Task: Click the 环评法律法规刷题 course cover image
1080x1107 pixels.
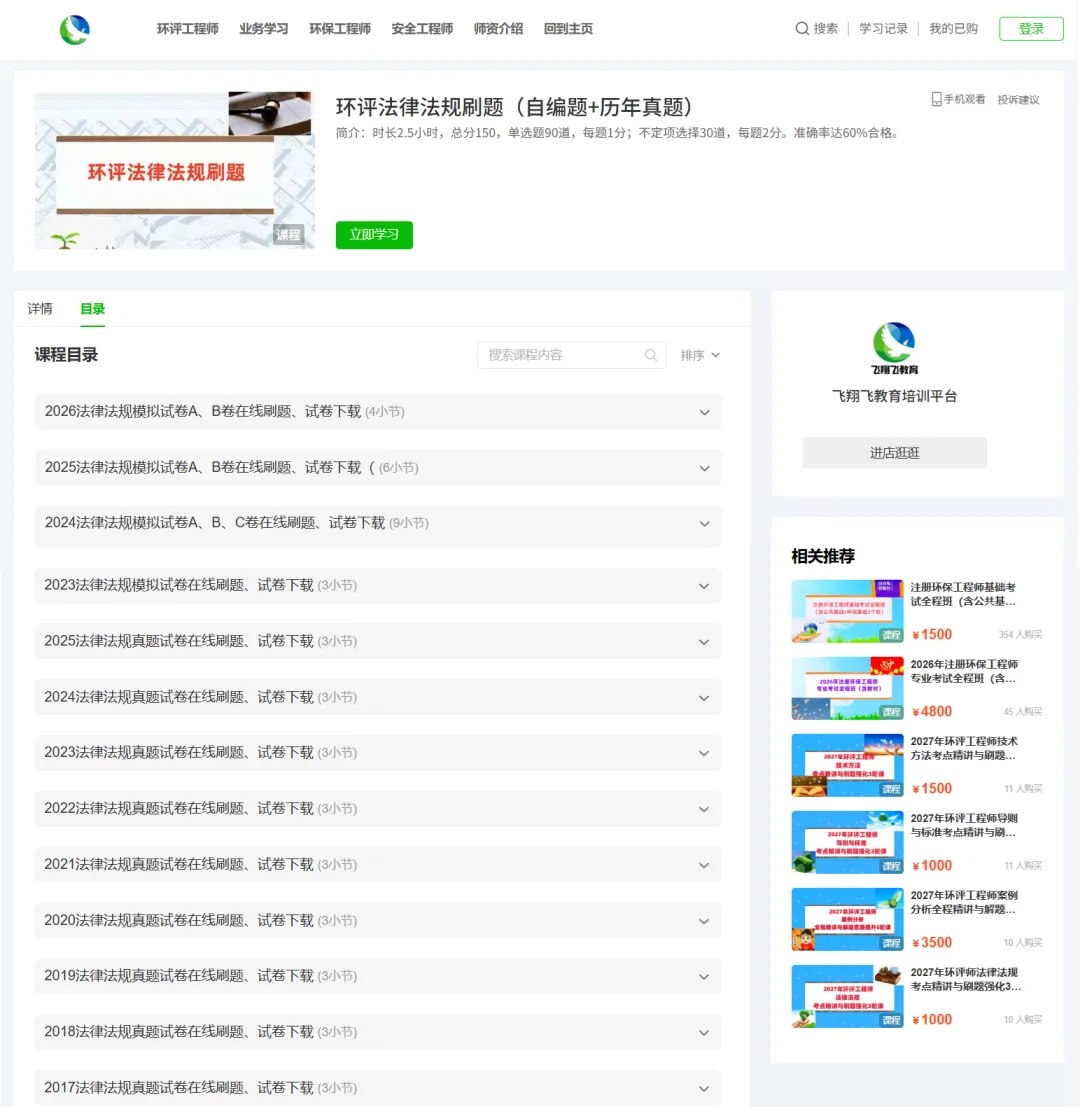Action: 174,170
